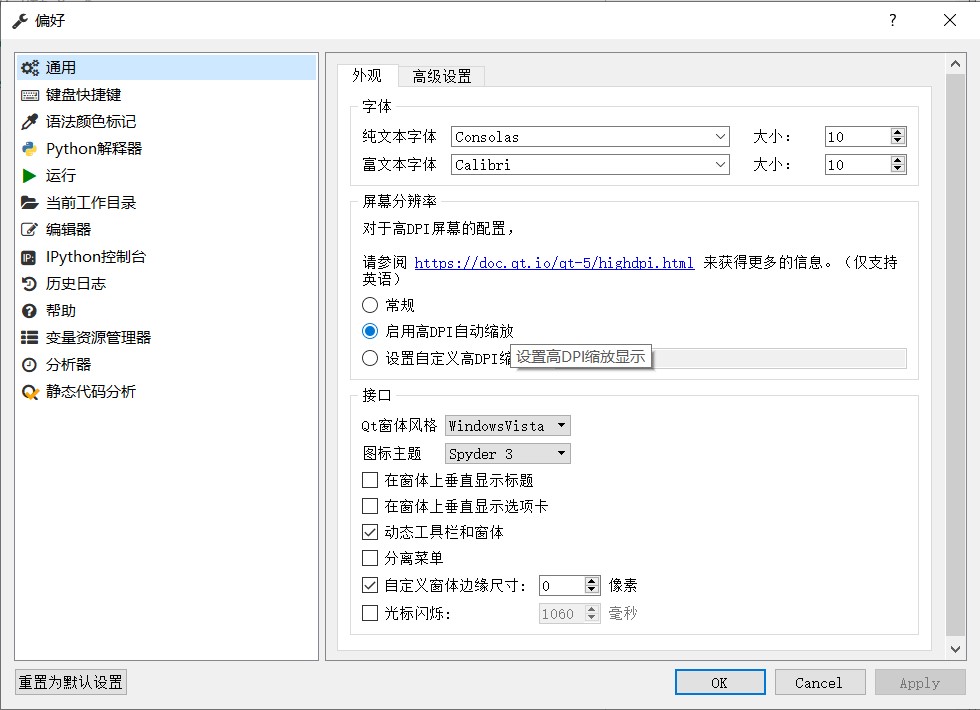Uncheck 自定义窗体边缘尺寸 checkbox
This screenshot has height=710, width=980.
(370, 585)
